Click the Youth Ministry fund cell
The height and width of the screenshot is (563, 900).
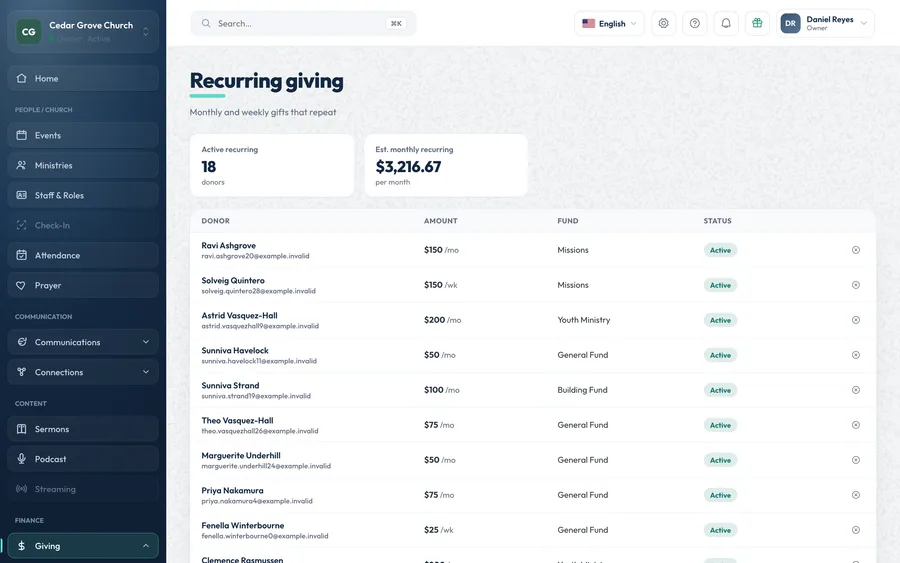584,320
